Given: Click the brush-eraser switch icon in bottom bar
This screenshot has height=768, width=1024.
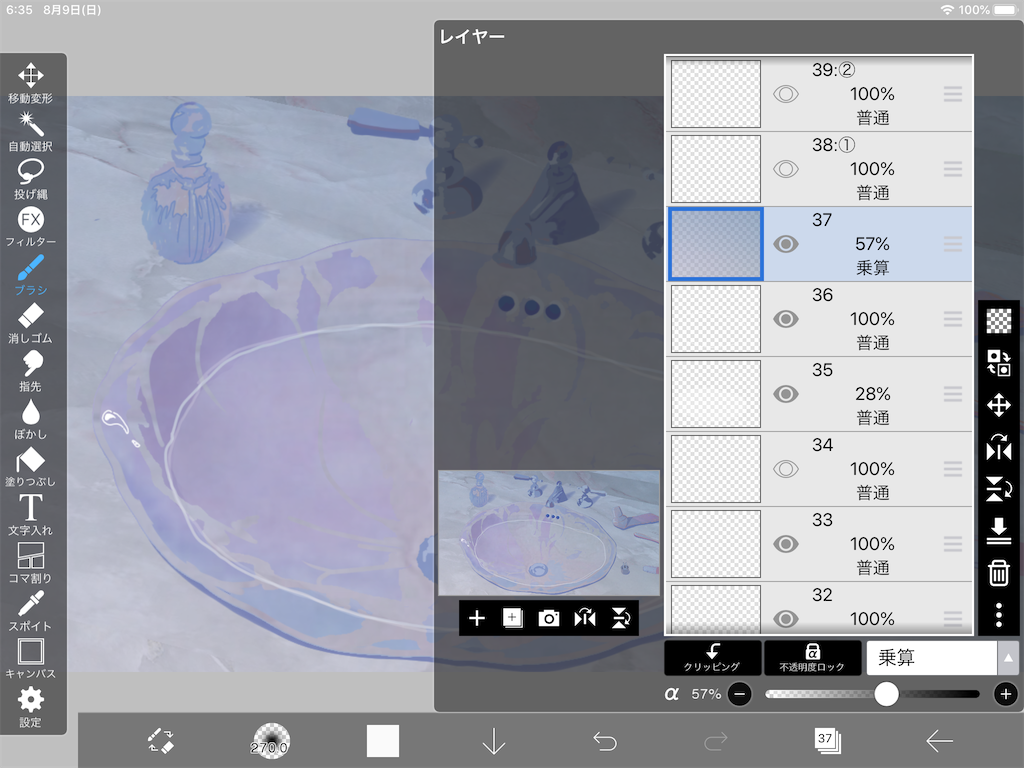Looking at the screenshot, I should 161,741.
